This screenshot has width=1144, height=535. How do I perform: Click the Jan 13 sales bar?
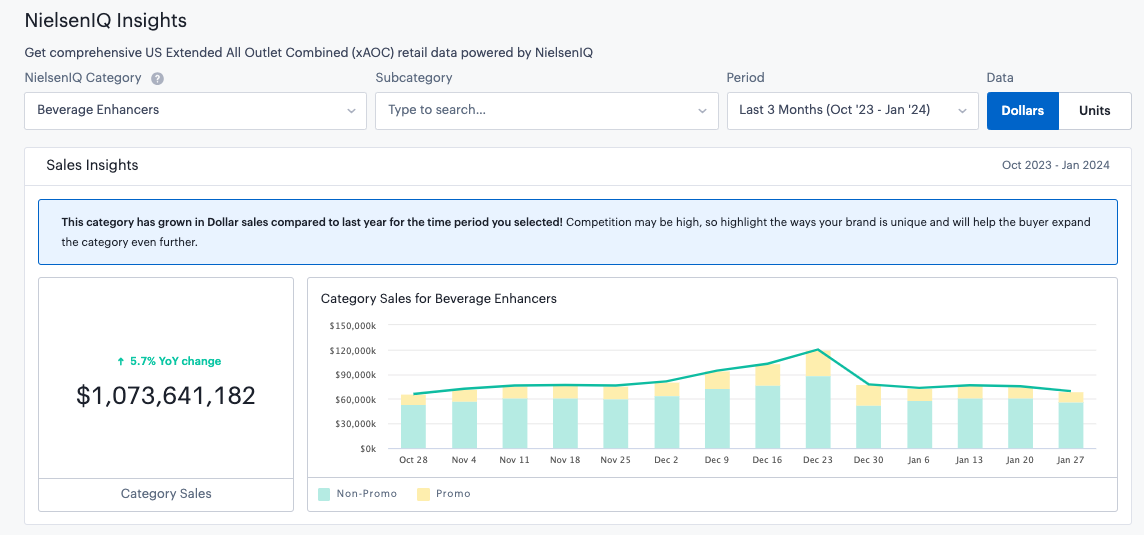point(970,417)
